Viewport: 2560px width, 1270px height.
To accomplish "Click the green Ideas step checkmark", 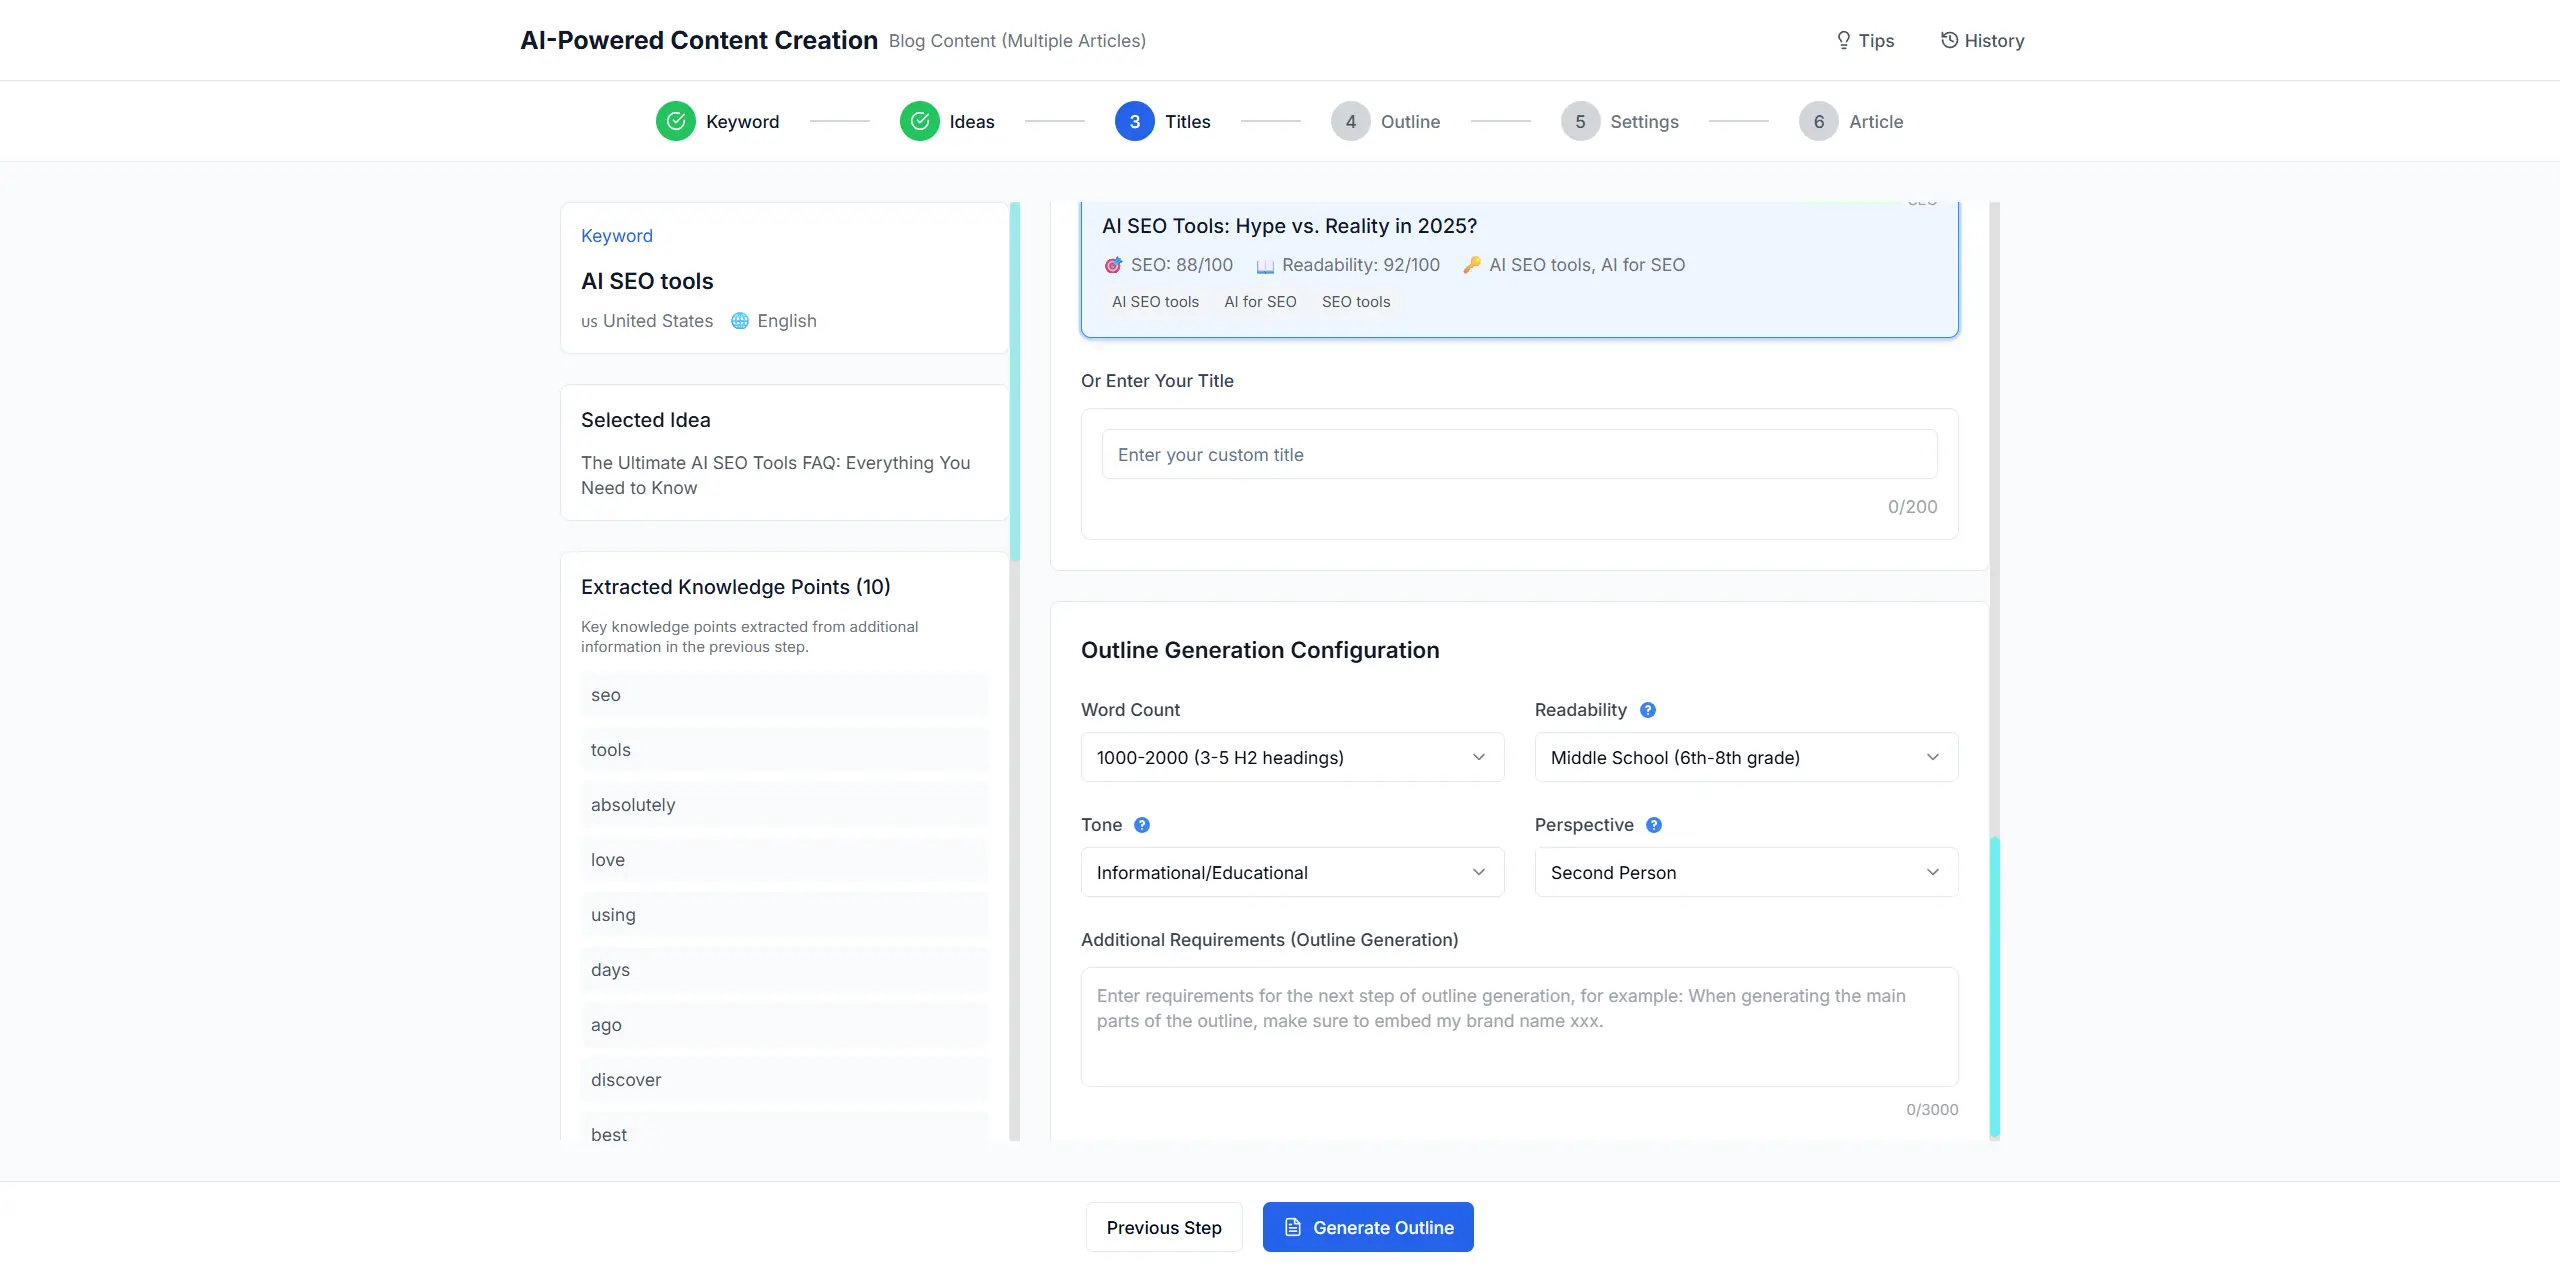I will tap(919, 121).
